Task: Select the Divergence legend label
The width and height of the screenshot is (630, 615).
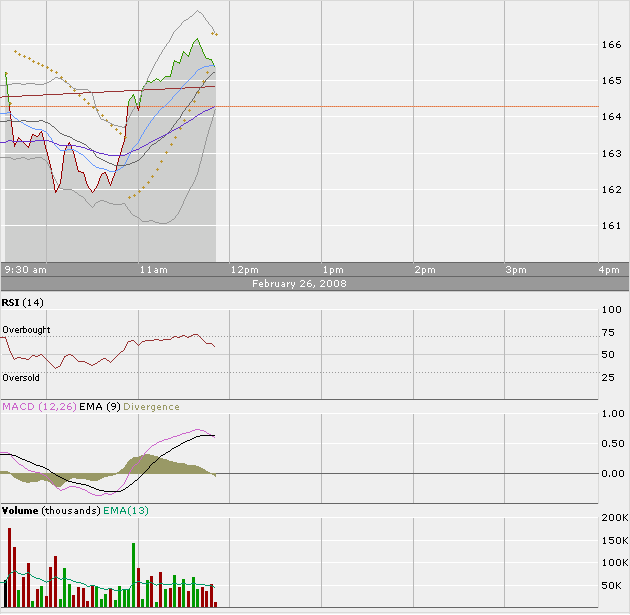Action: [x=152, y=407]
